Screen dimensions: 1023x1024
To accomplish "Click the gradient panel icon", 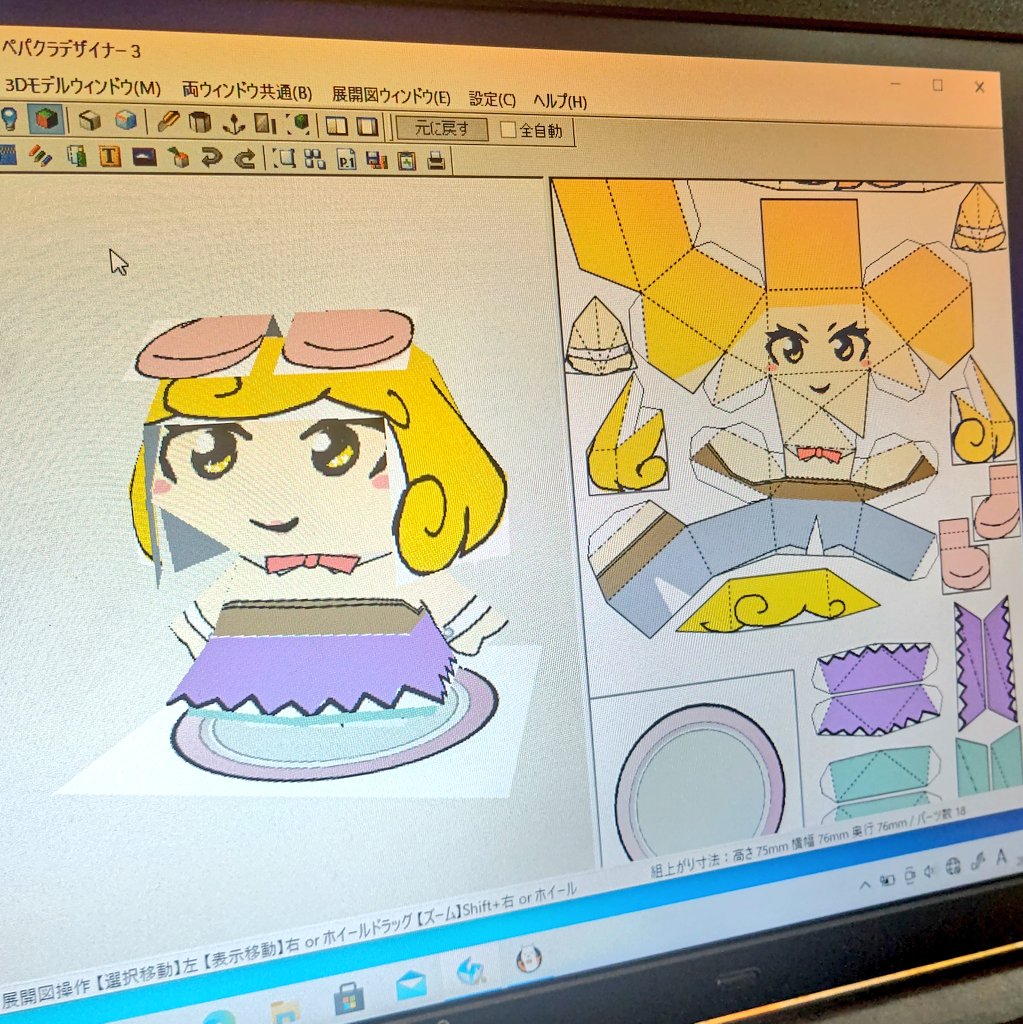I will tap(265, 123).
